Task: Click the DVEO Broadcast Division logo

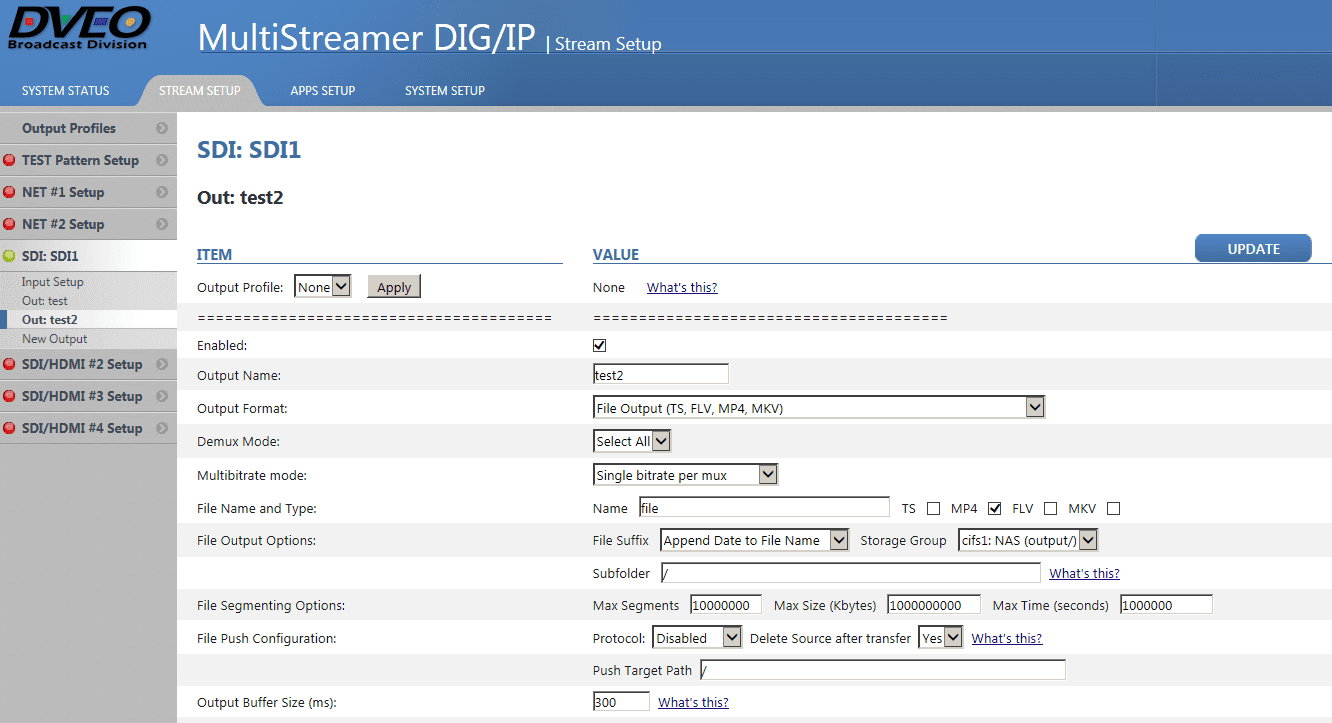Action: tap(79, 28)
